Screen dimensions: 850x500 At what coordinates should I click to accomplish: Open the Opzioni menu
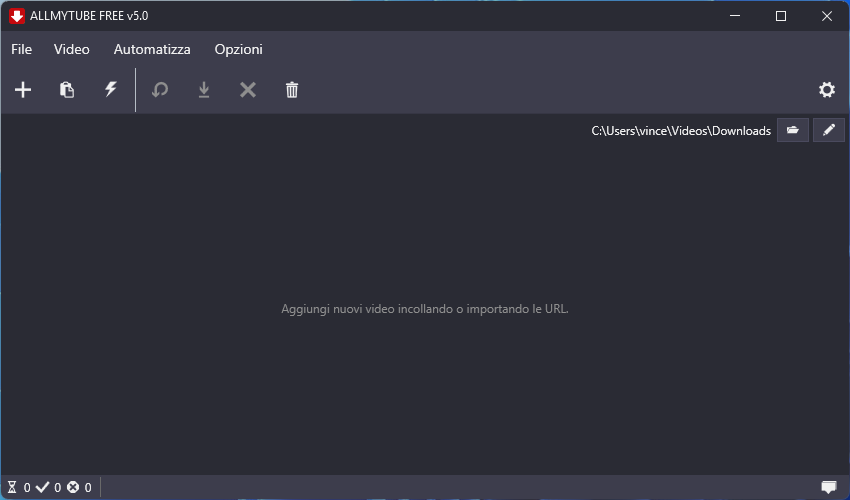point(239,49)
